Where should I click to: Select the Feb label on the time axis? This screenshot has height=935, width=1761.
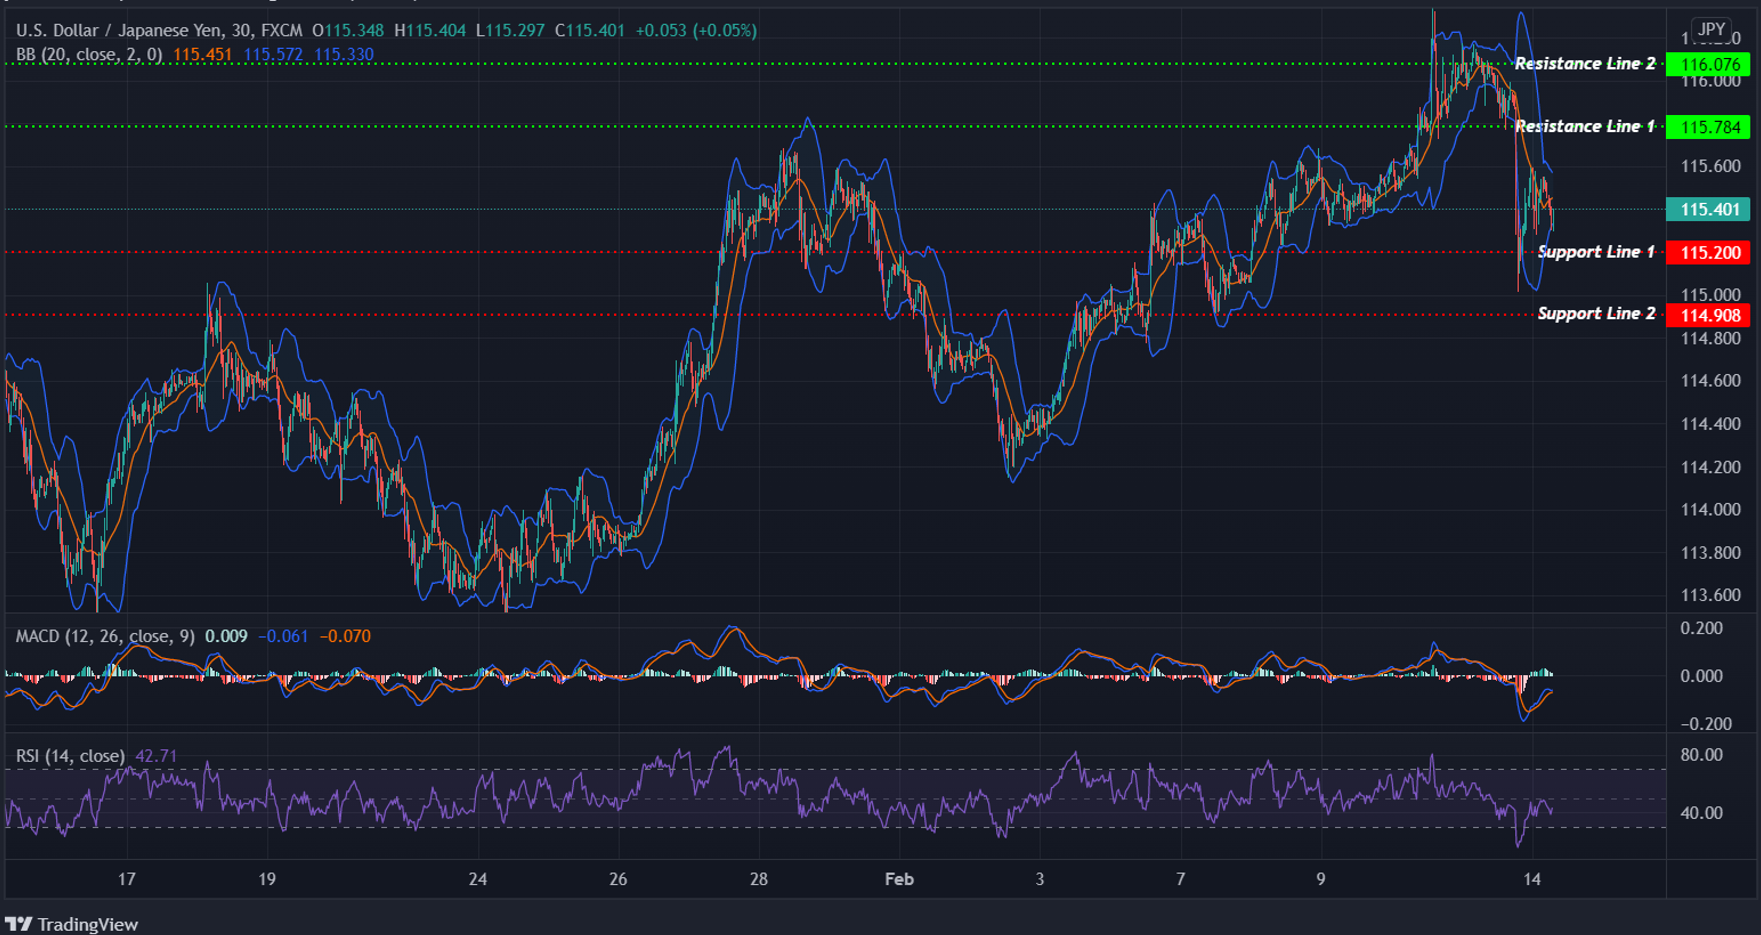point(898,880)
